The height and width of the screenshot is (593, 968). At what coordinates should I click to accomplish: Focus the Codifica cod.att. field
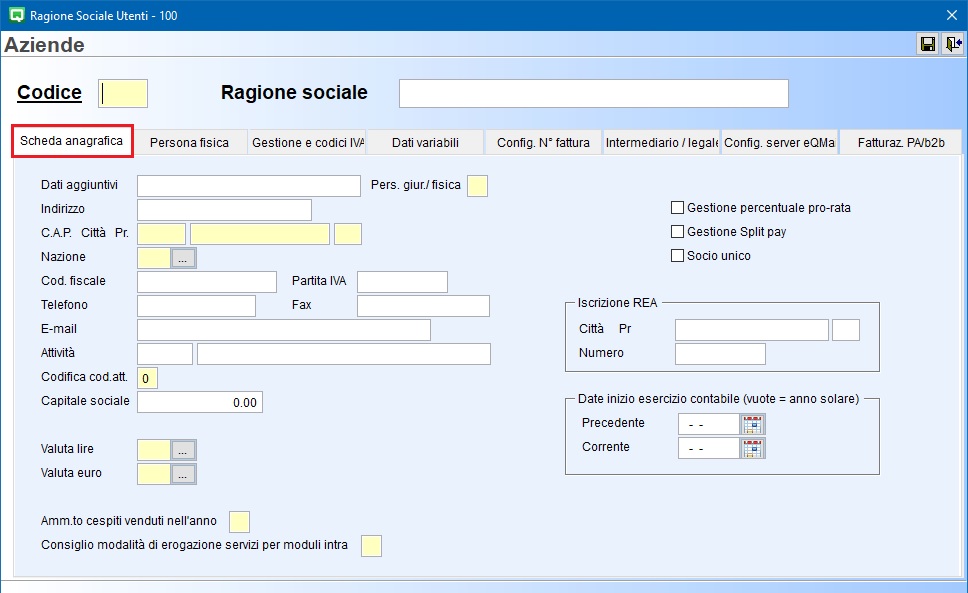pos(148,378)
